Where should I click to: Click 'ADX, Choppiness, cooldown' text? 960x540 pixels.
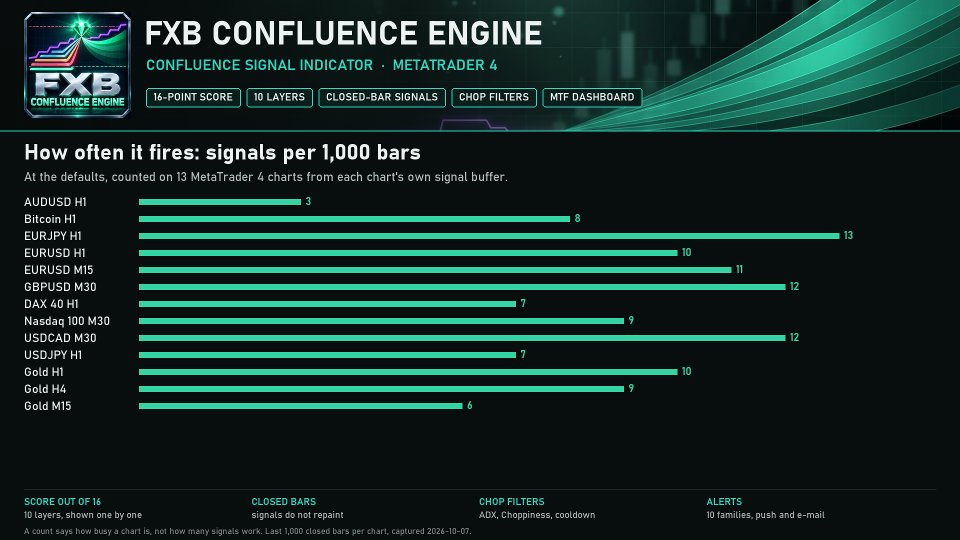pyautogui.click(x=537, y=515)
